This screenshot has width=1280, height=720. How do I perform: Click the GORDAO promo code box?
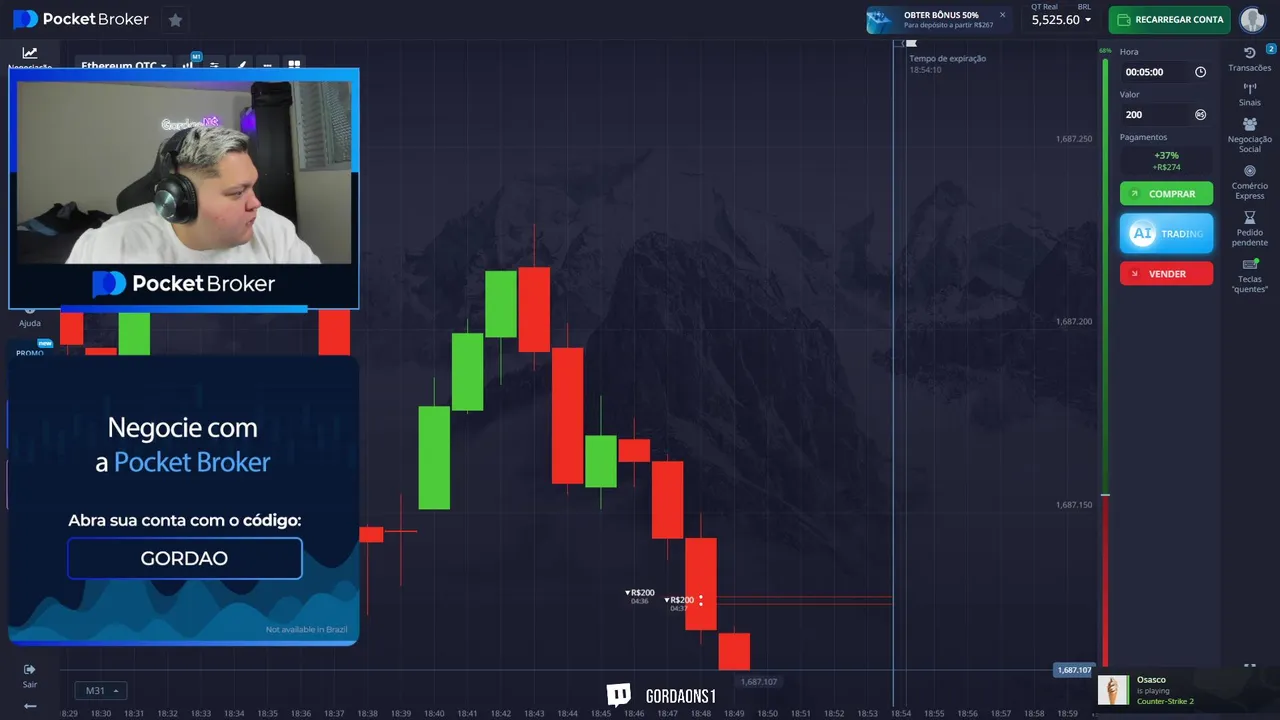click(x=184, y=558)
